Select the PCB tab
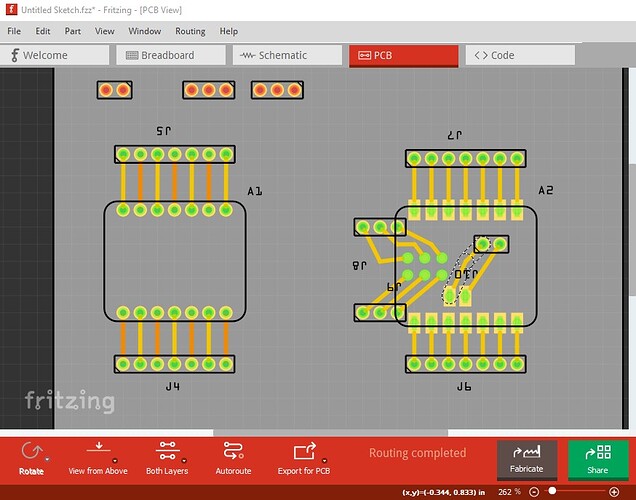The width and height of the screenshot is (636, 500). point(404,56)
